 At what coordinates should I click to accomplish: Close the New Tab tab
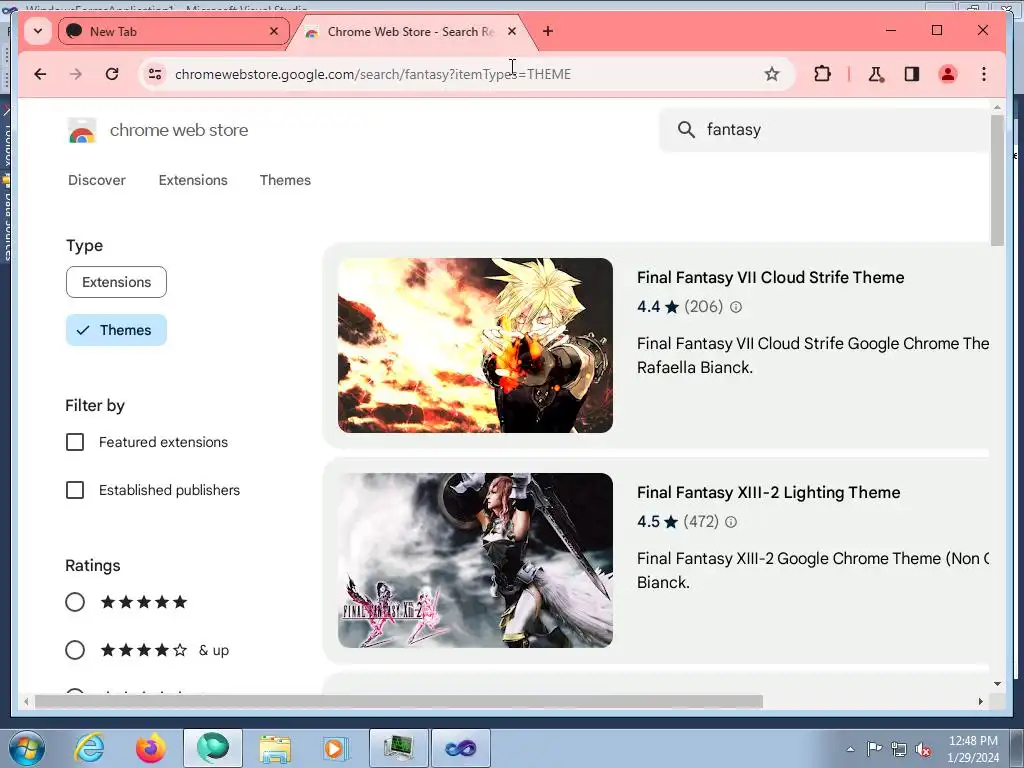[274, 31]
